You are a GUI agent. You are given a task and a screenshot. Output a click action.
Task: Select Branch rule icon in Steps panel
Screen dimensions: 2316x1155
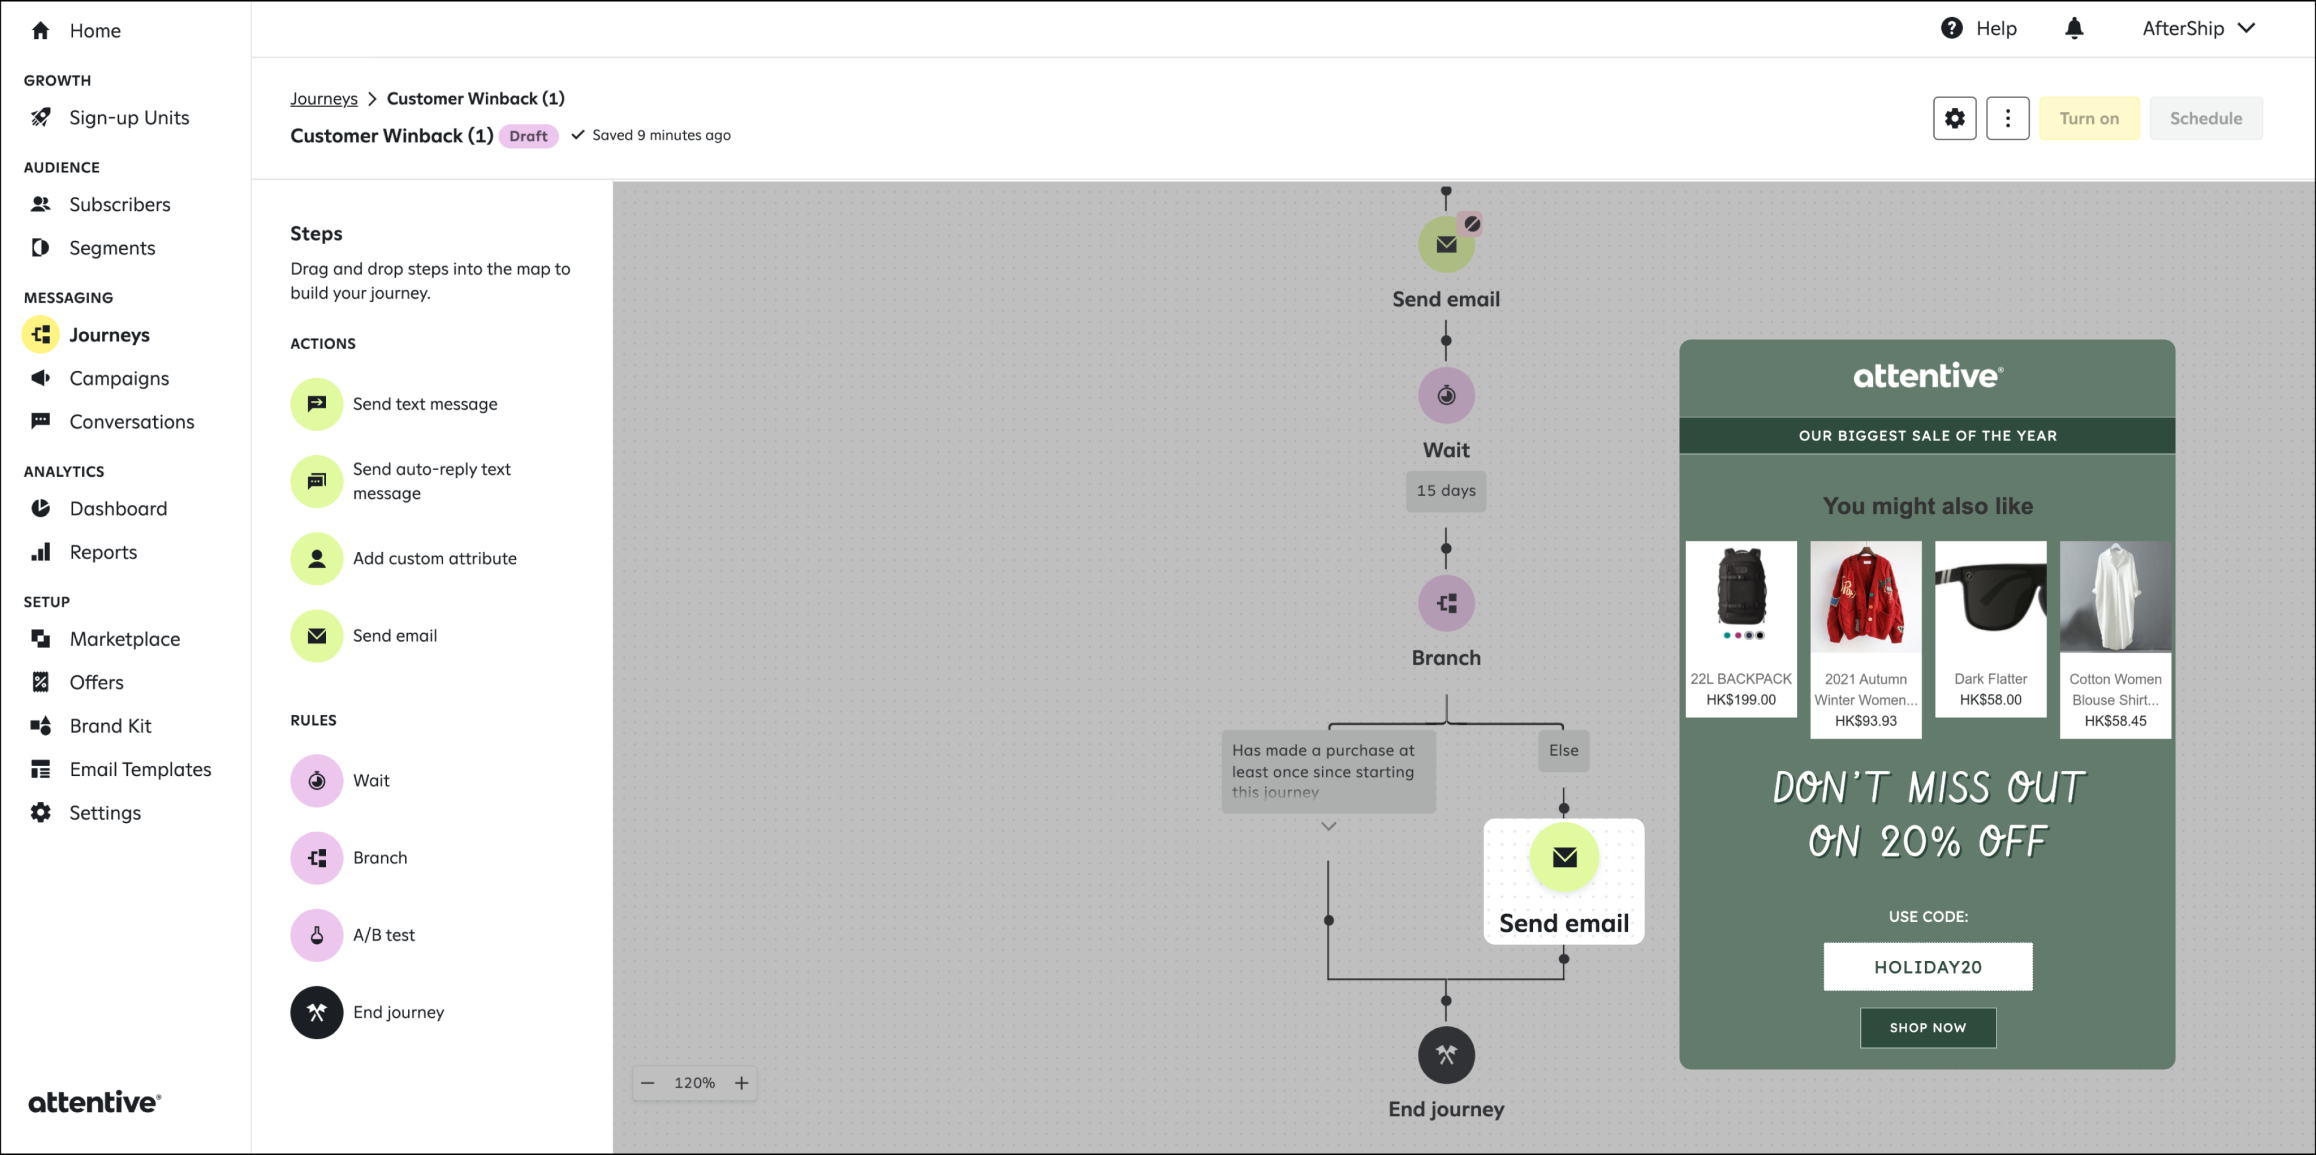317,858
